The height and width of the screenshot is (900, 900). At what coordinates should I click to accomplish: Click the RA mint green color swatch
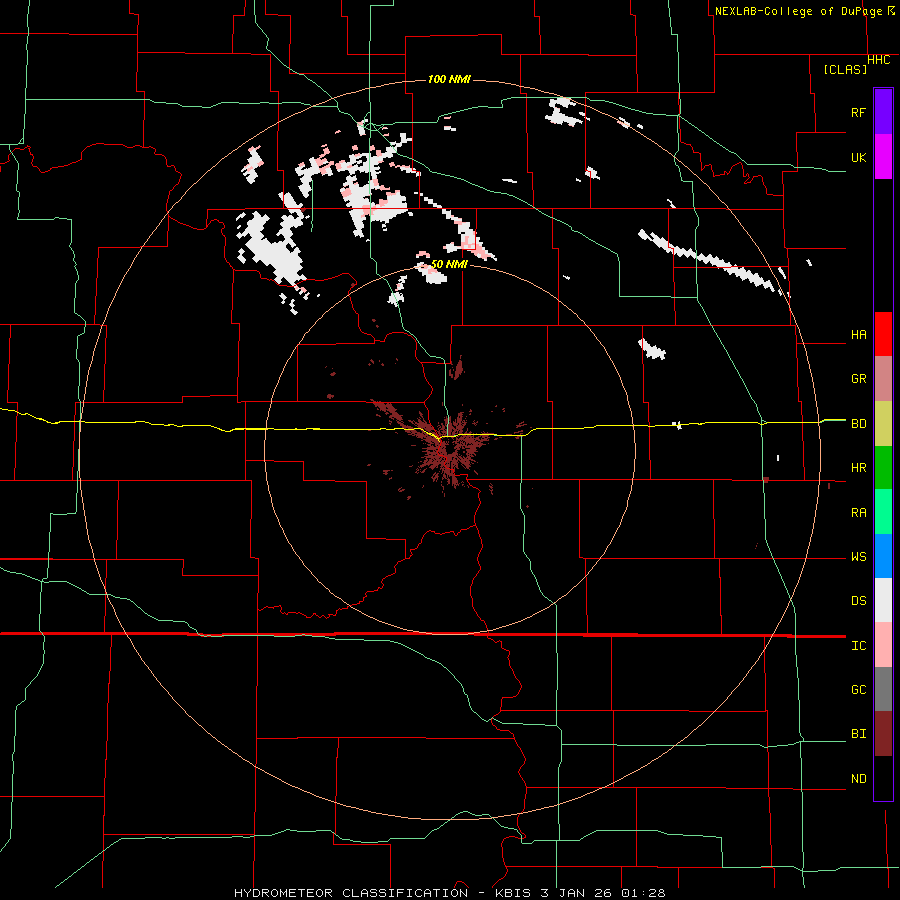pos(883,512)
